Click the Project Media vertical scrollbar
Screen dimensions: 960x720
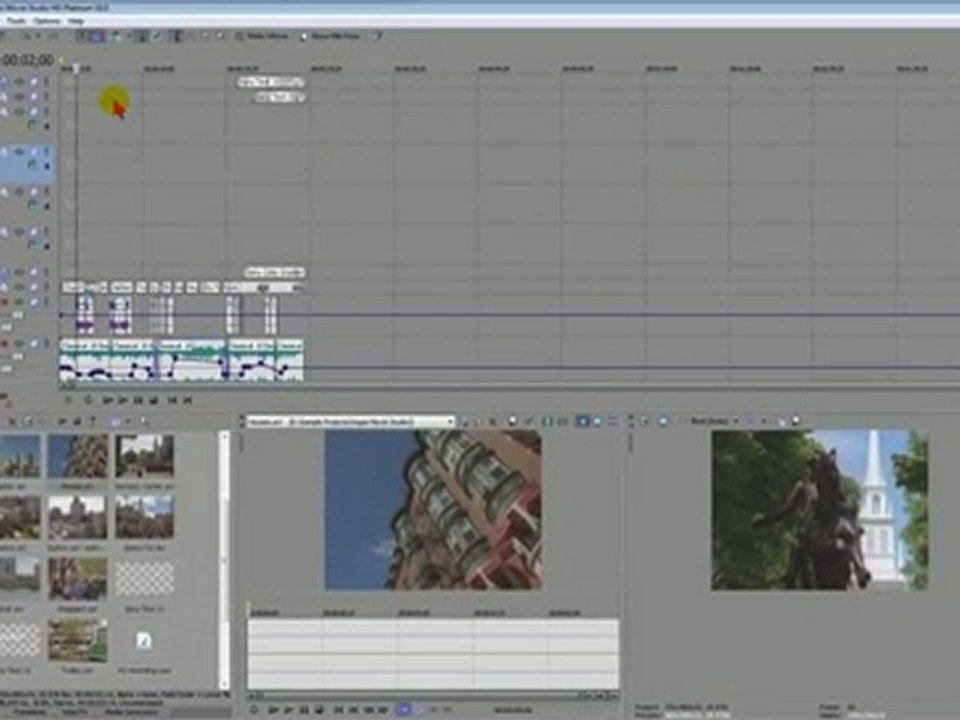(x=225, y=560)
